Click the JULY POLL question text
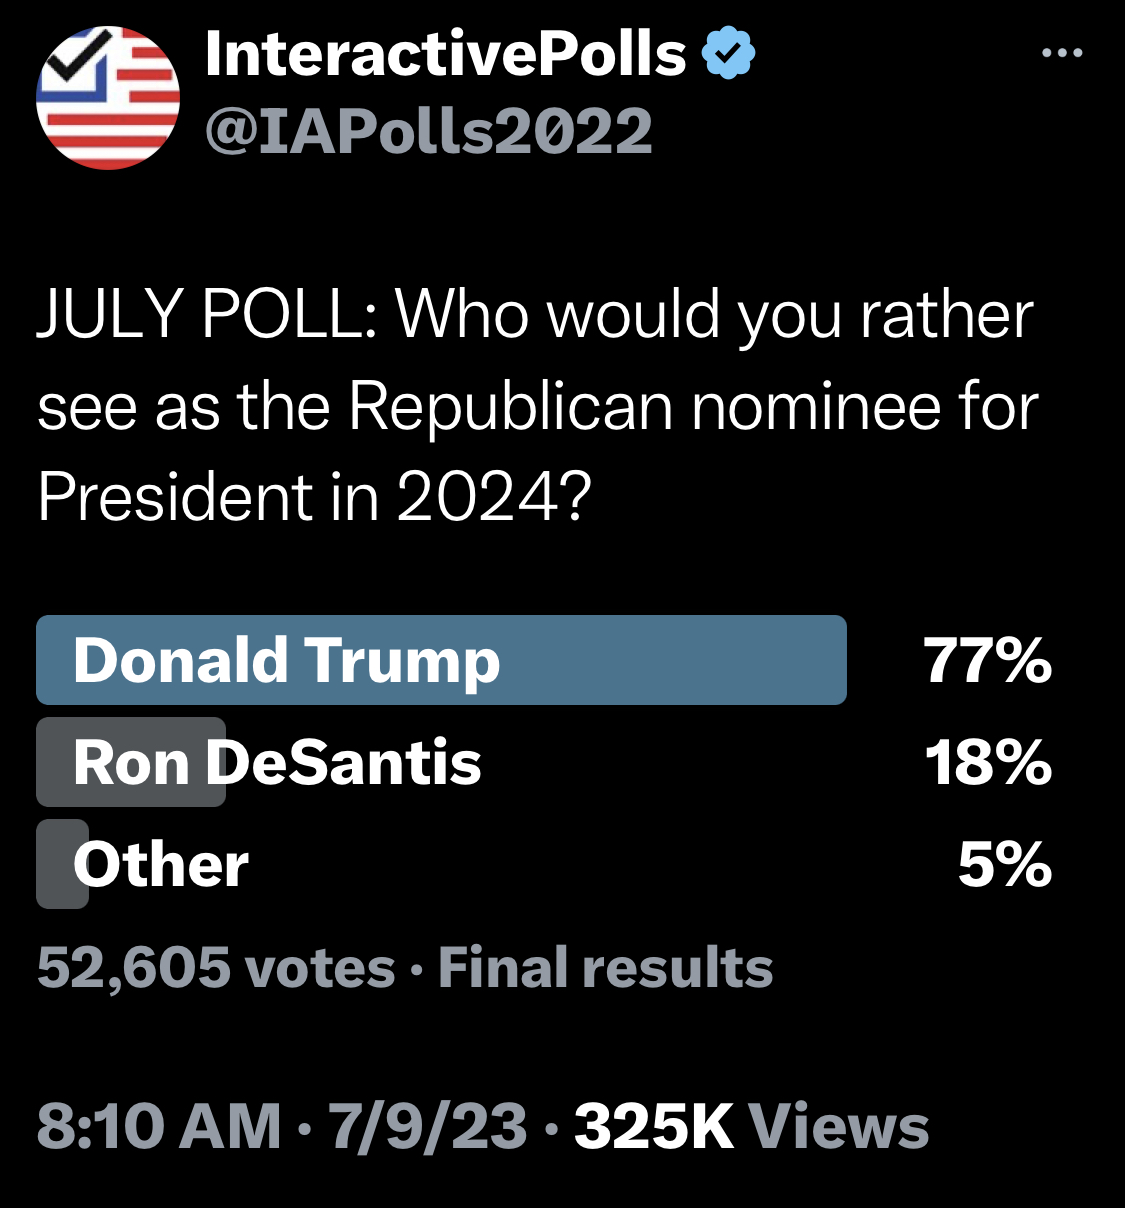Image resolution: width=1125 pixels, height=1208 pixels. (538, 406)
